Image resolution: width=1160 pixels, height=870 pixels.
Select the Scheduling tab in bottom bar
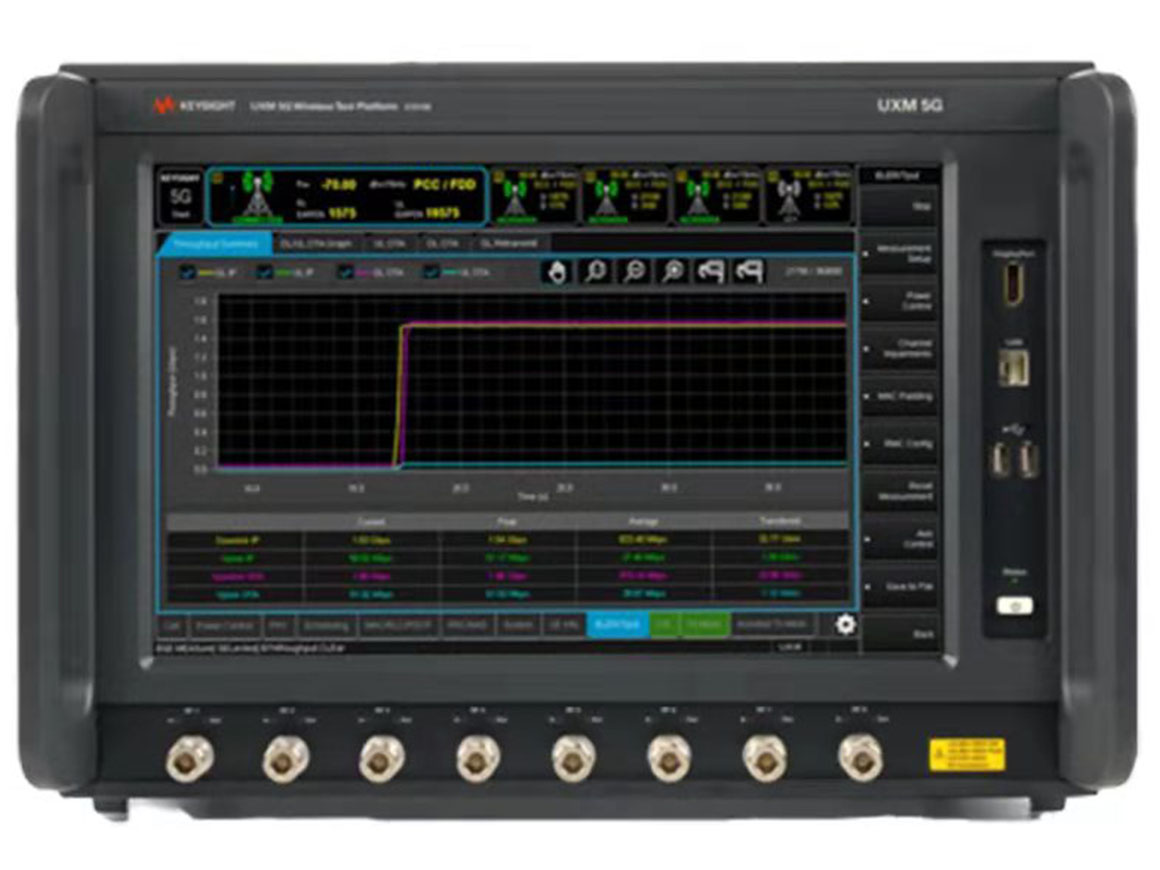326,625
